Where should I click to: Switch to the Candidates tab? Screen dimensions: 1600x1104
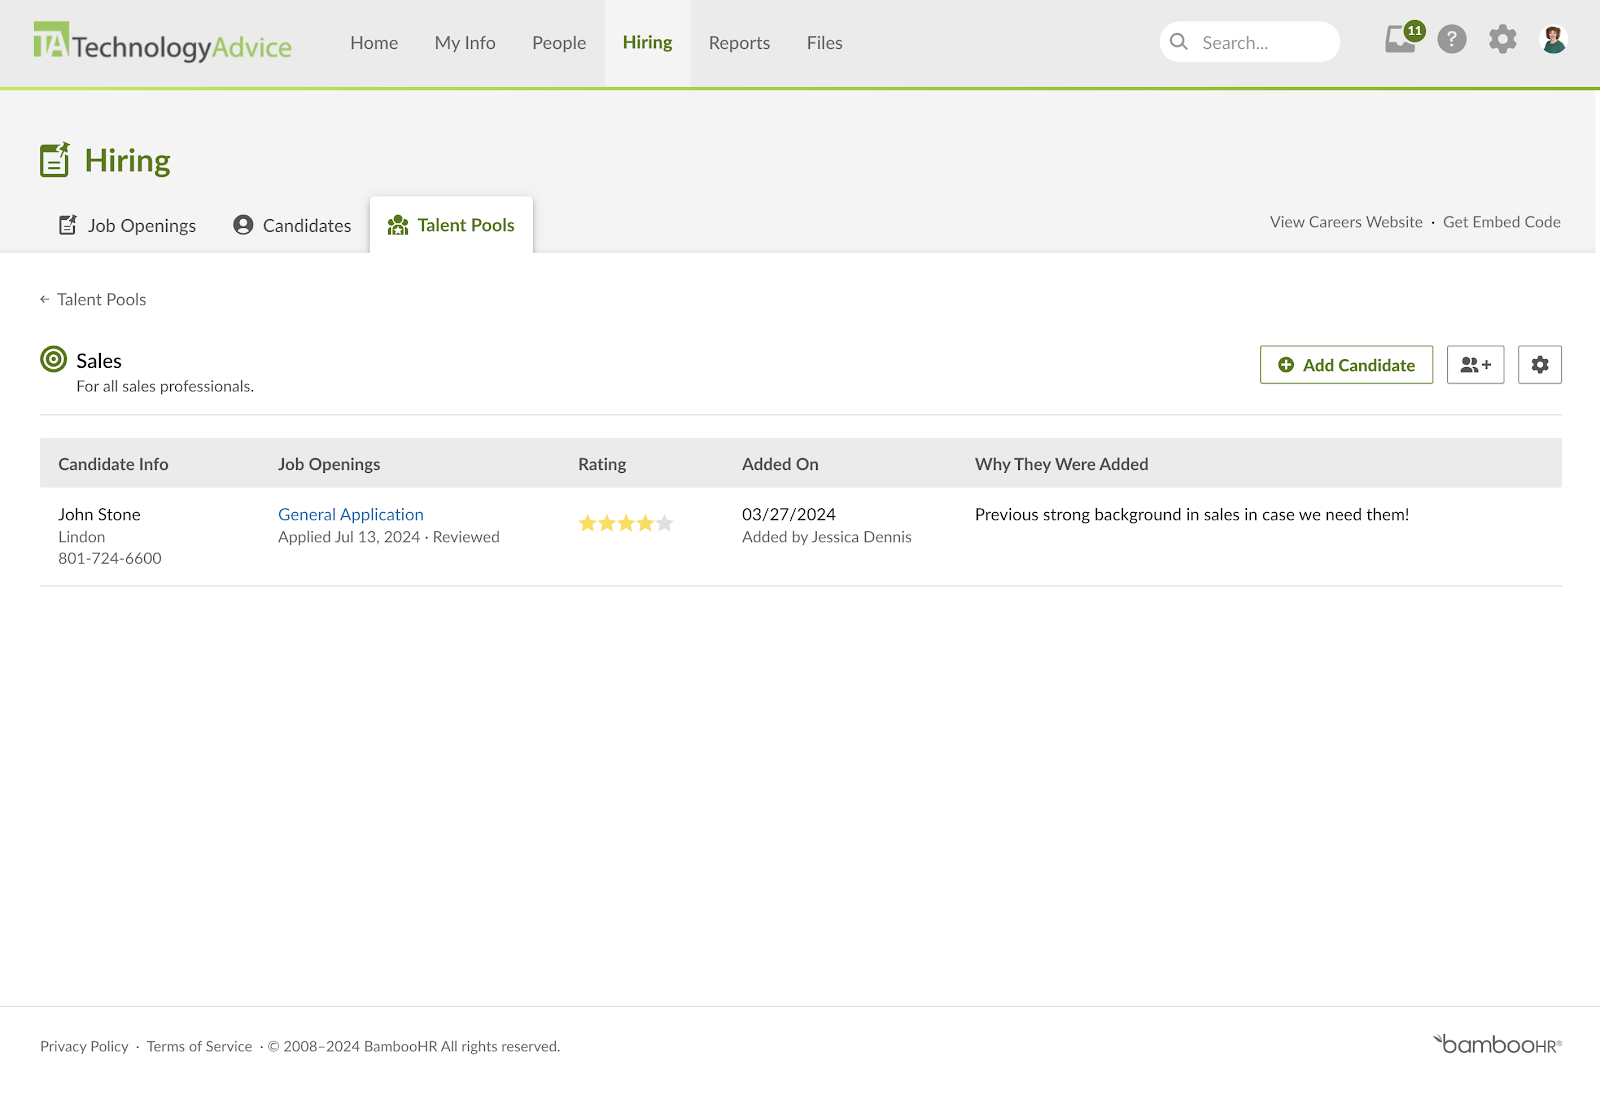point(292,225)
